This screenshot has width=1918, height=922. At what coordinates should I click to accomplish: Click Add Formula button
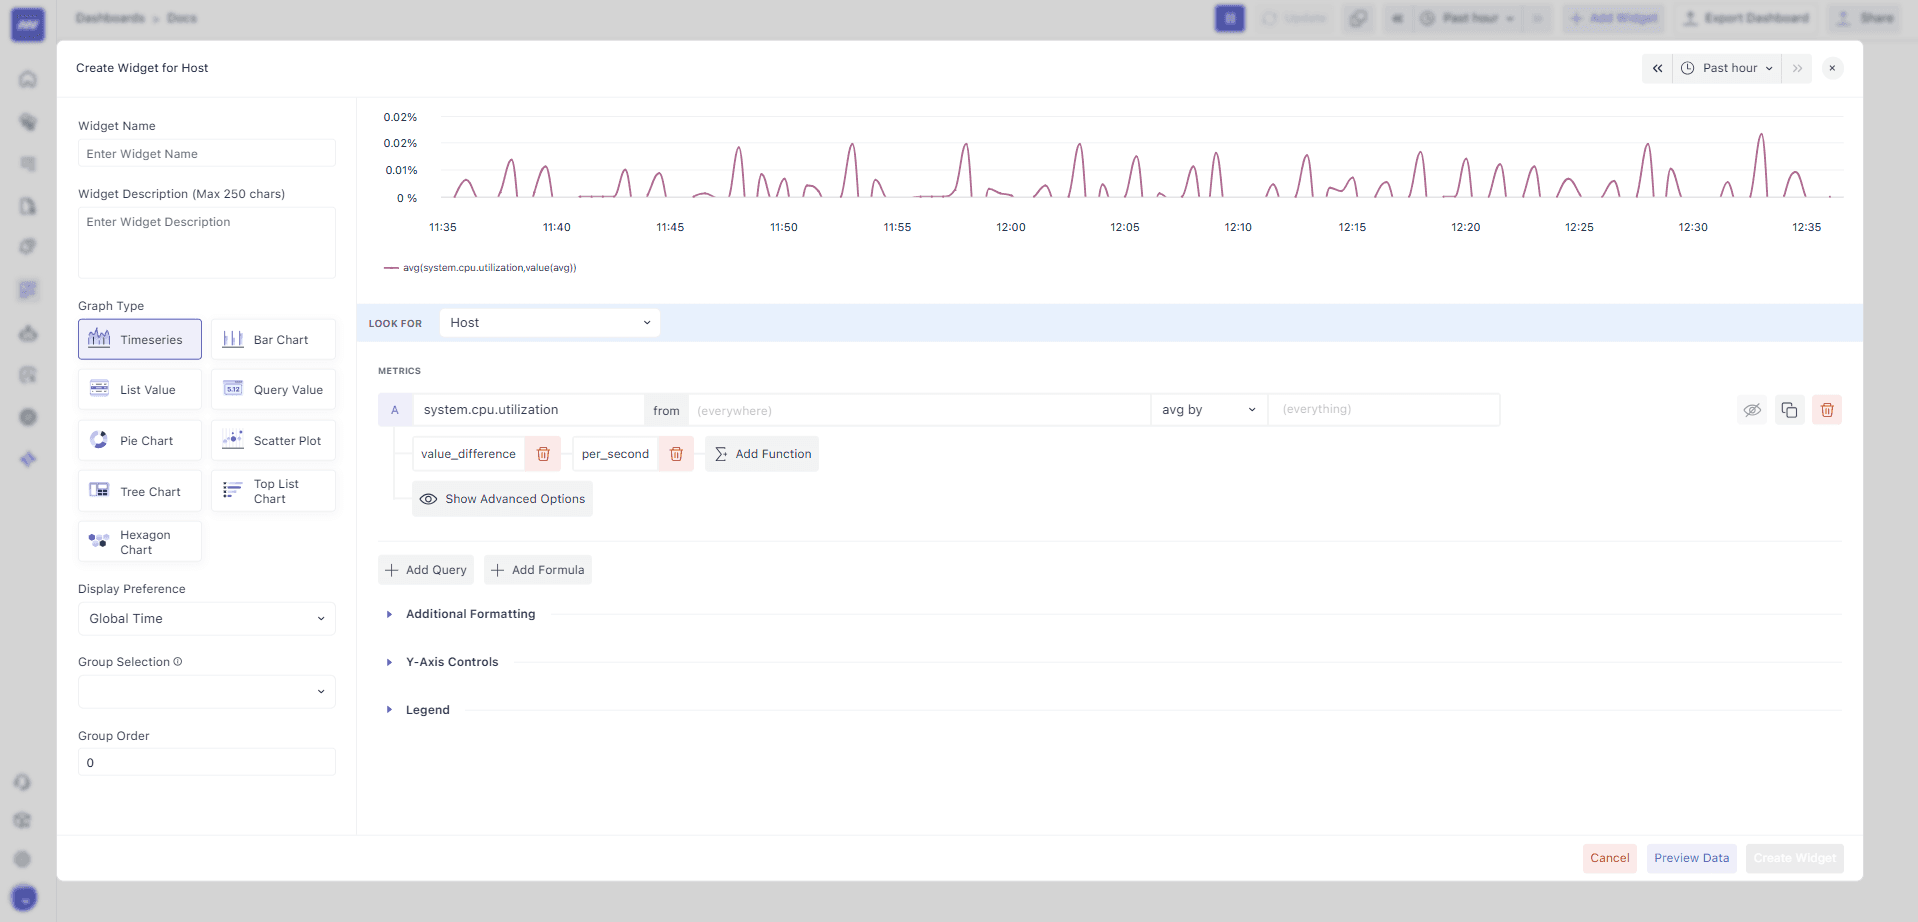point(538,570)
